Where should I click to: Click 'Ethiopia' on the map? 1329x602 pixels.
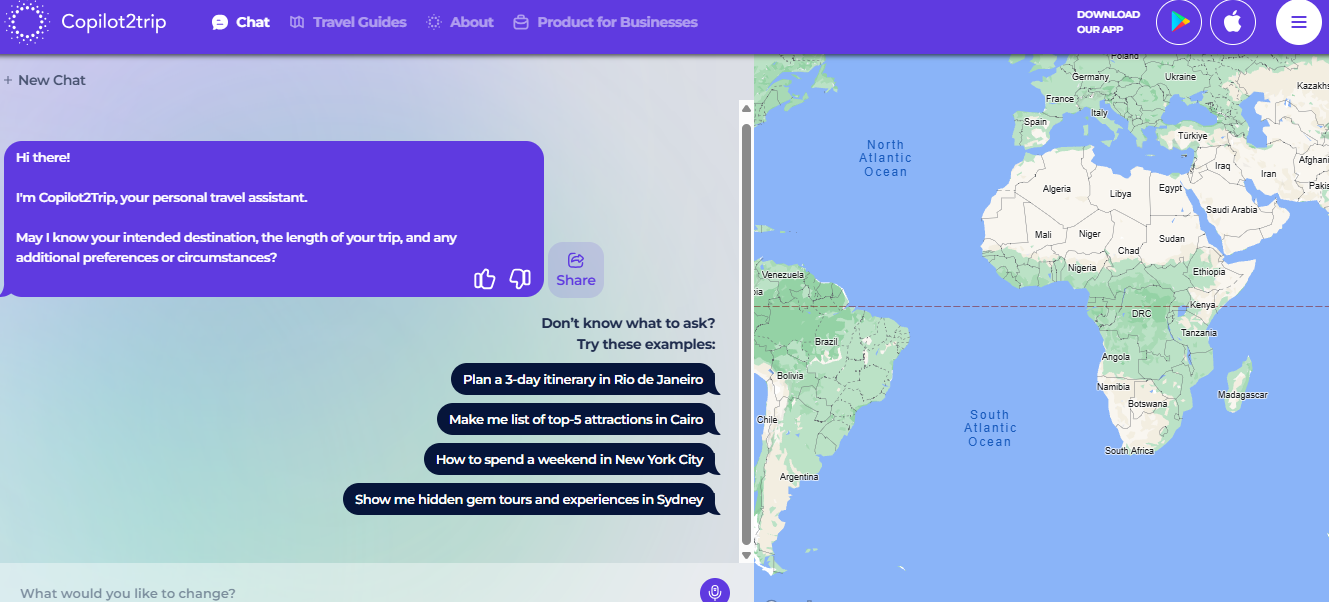1209,272
